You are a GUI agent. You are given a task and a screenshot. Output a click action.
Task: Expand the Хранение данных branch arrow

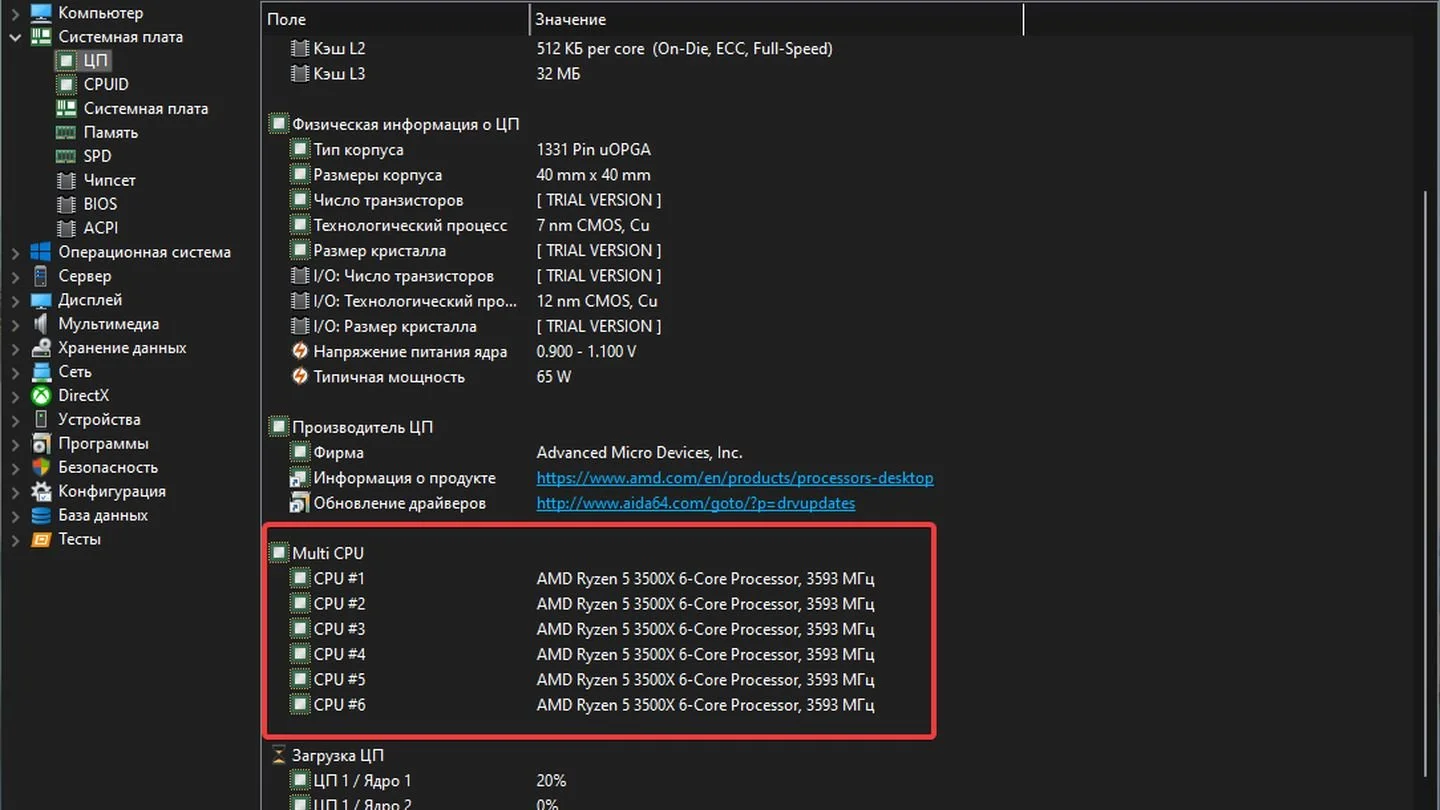(15, 348)
